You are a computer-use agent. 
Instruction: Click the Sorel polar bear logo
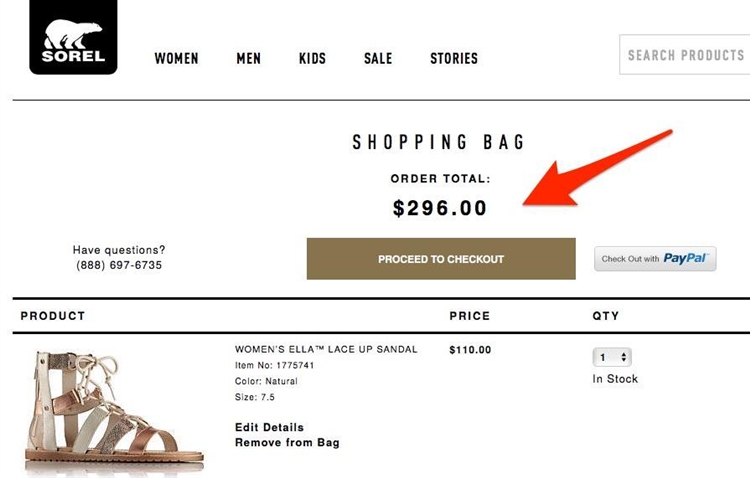[73, 37]
